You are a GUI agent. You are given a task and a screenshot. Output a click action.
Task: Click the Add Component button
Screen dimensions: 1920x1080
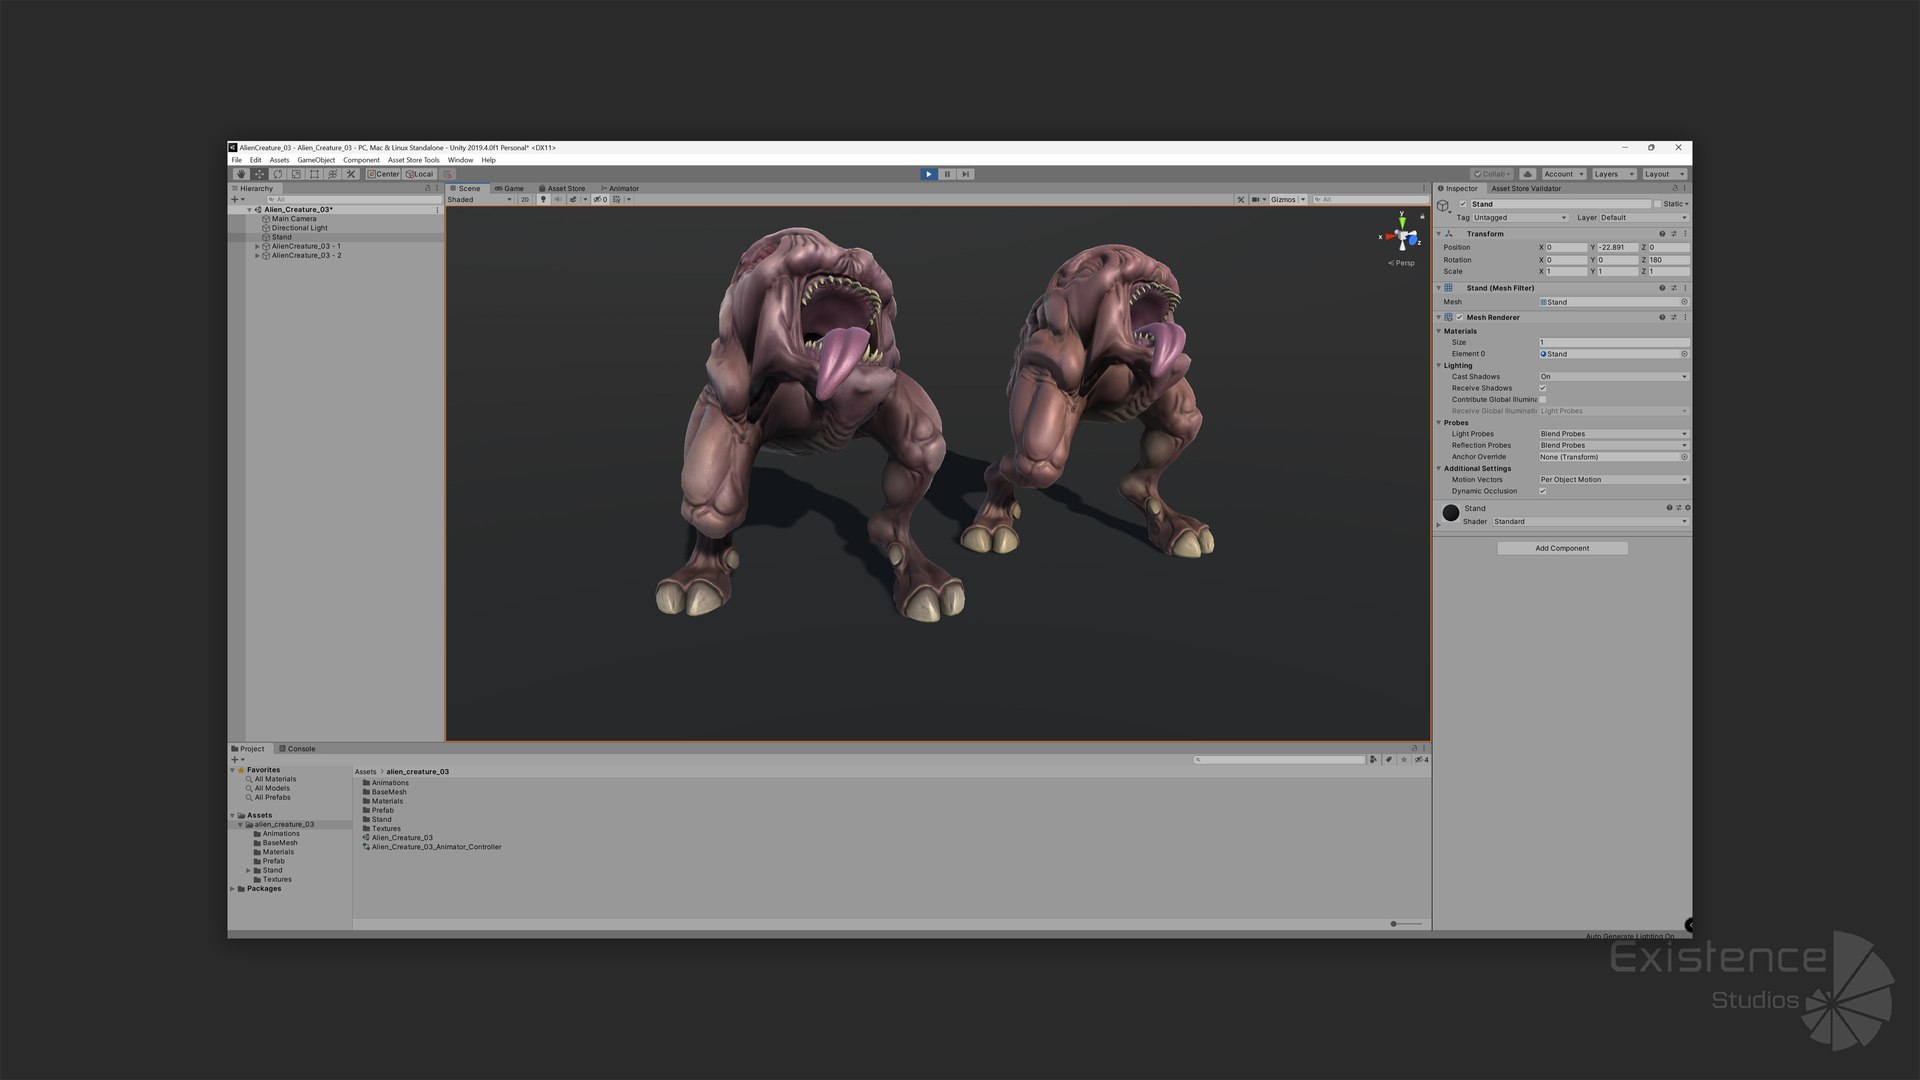[x=1562, y=548]
